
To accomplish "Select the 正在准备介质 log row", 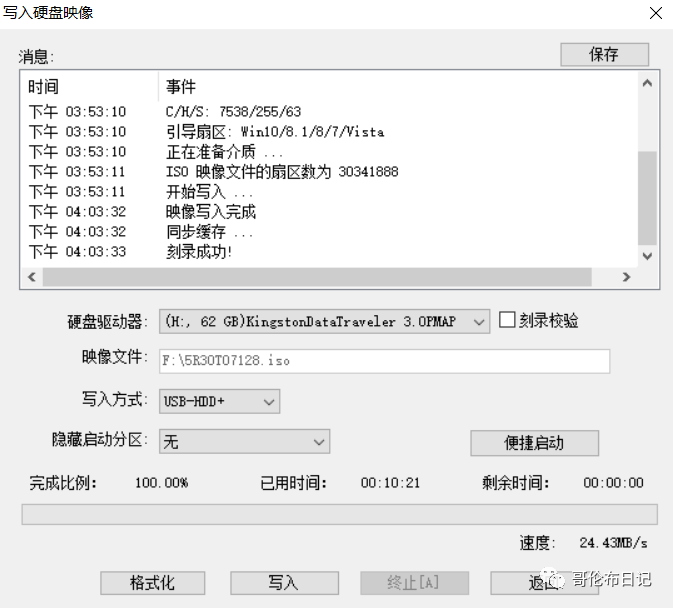I will 329,152.
